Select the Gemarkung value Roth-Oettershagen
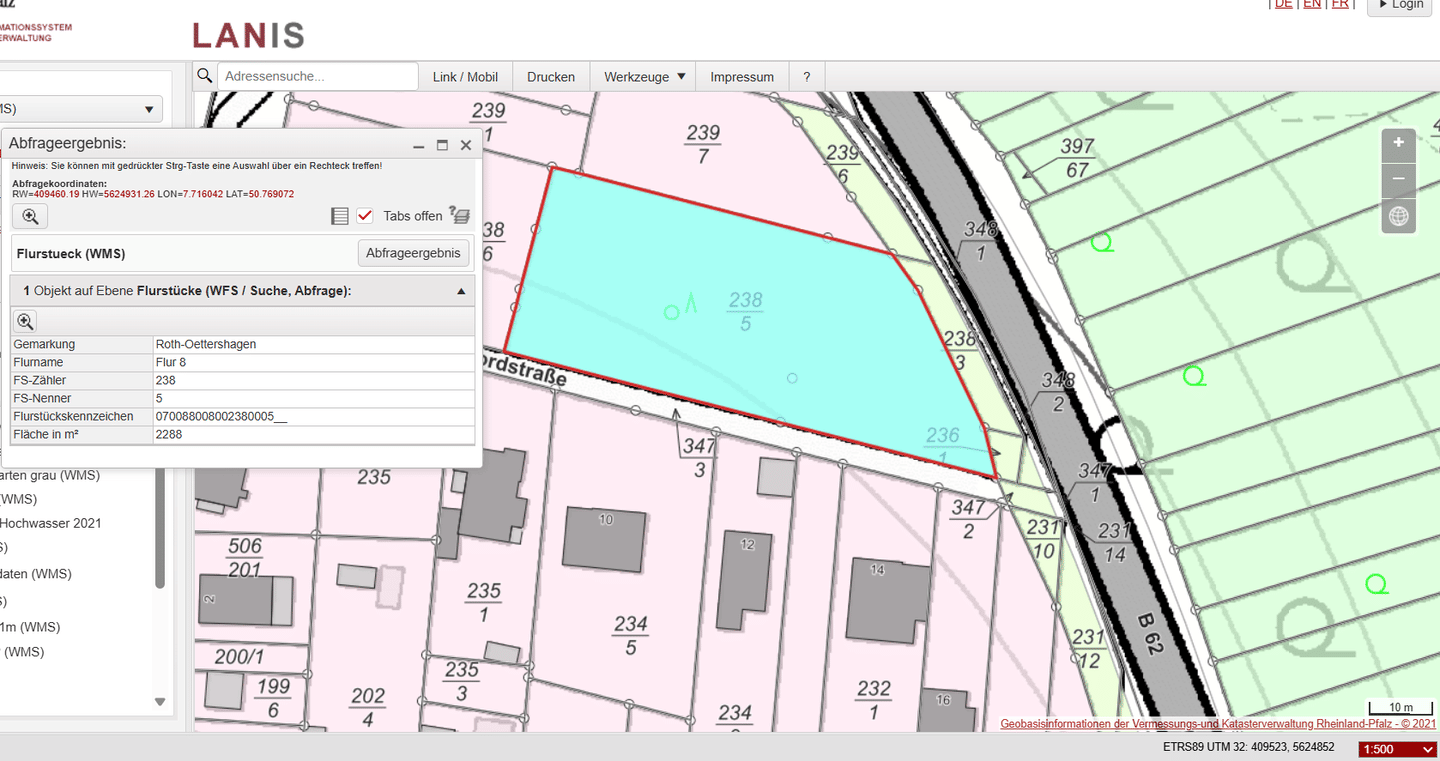This screenshot has height=761, width=1440. (x=206, y=344)
